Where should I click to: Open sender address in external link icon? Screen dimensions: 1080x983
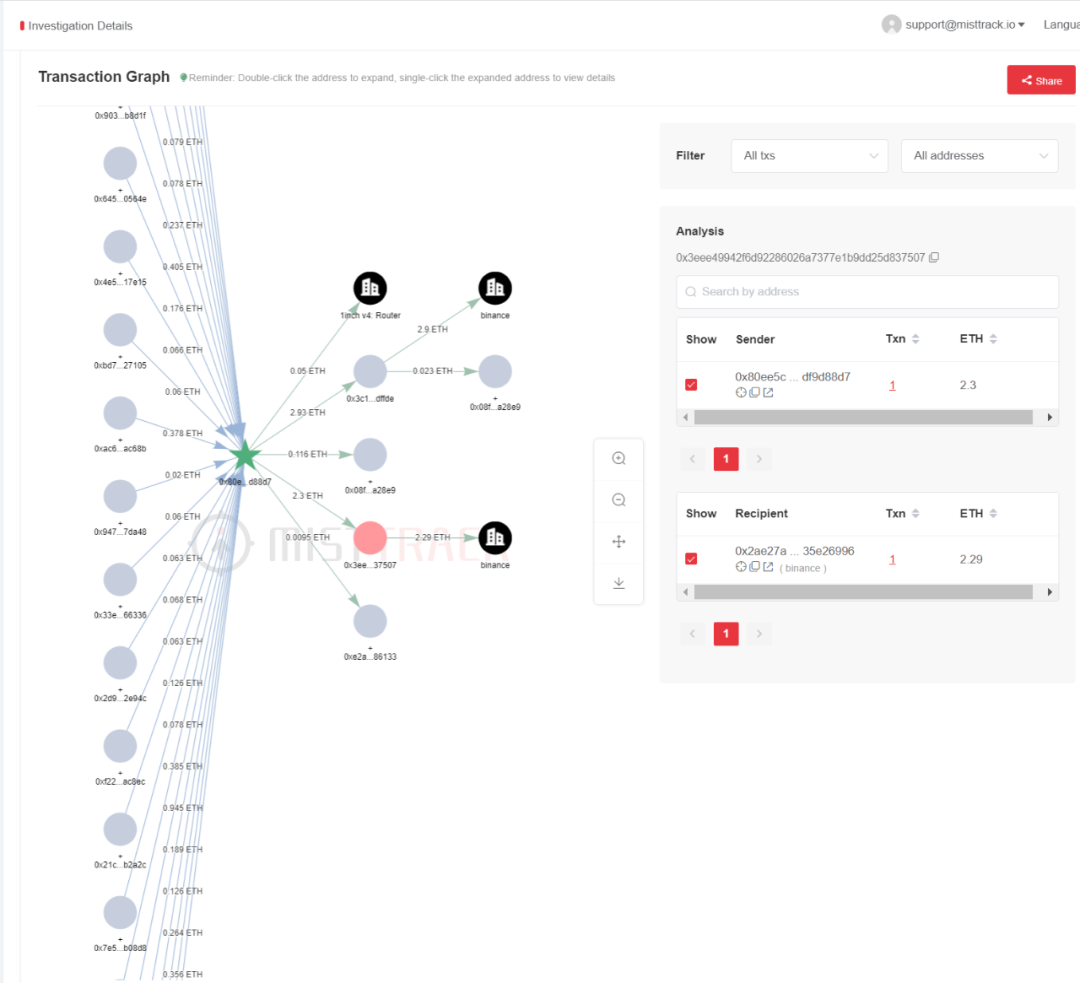tap(768, 393)
